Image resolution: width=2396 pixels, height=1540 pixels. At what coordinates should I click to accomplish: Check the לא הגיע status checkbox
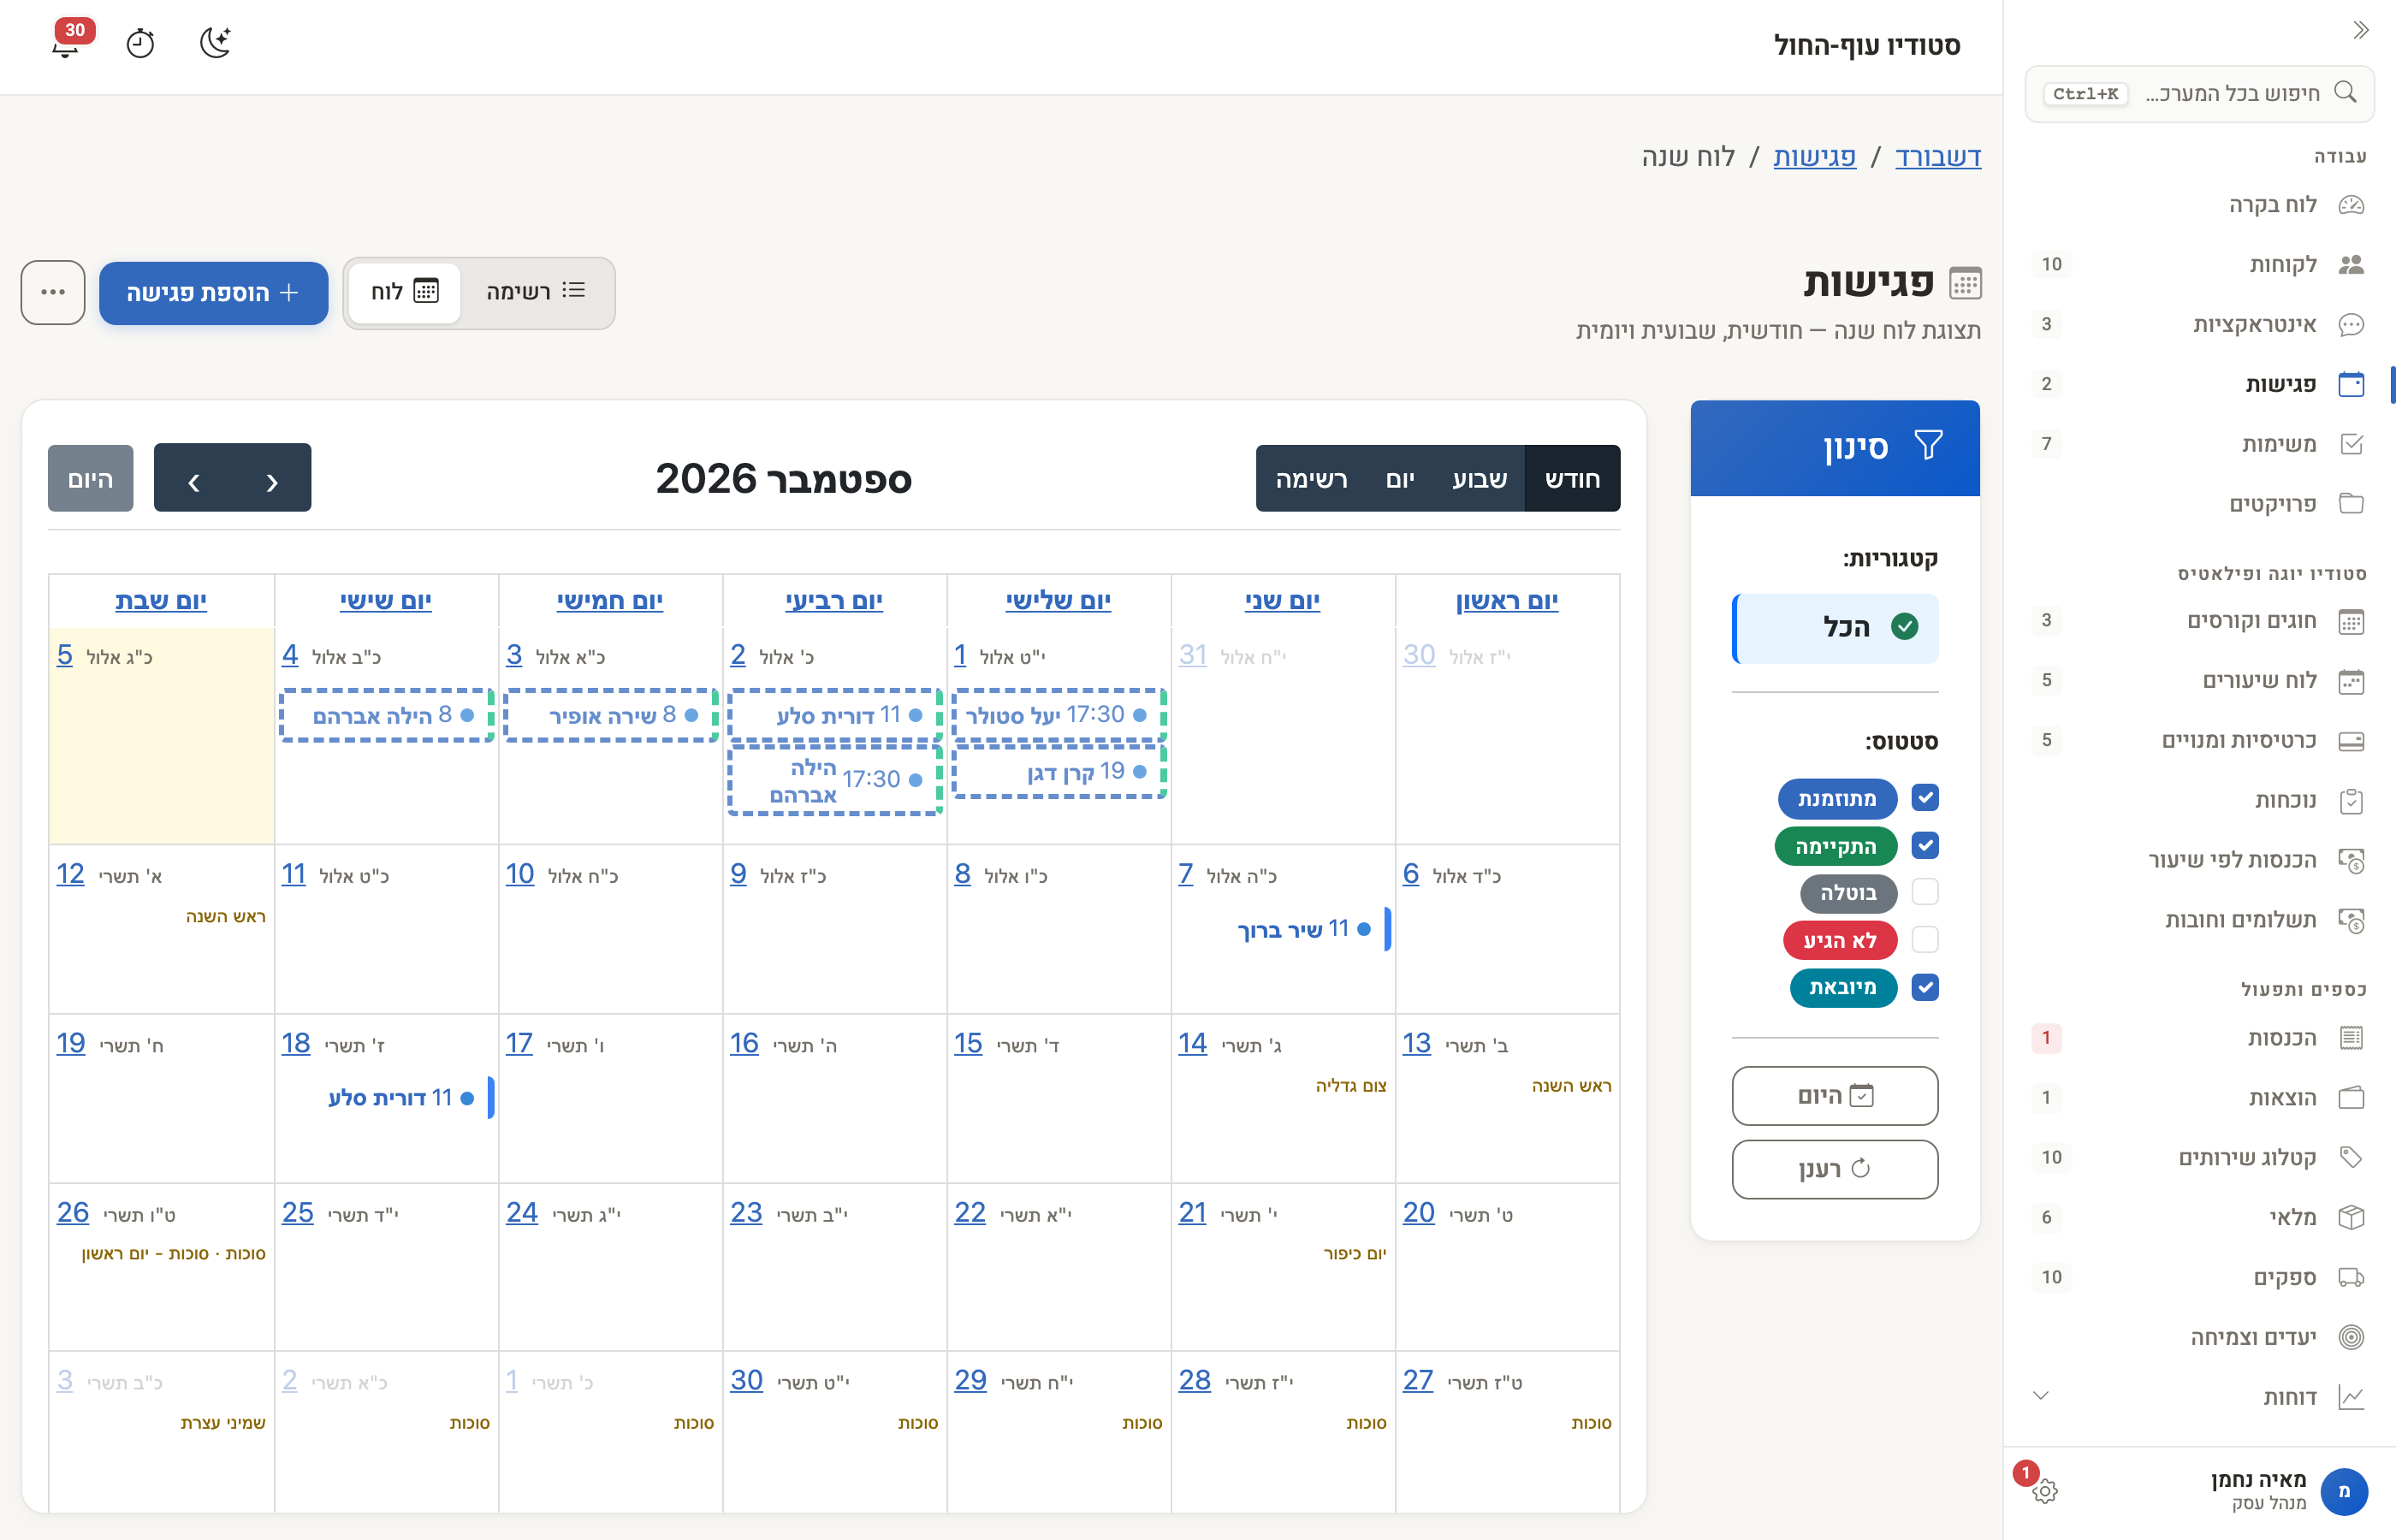1925,940
